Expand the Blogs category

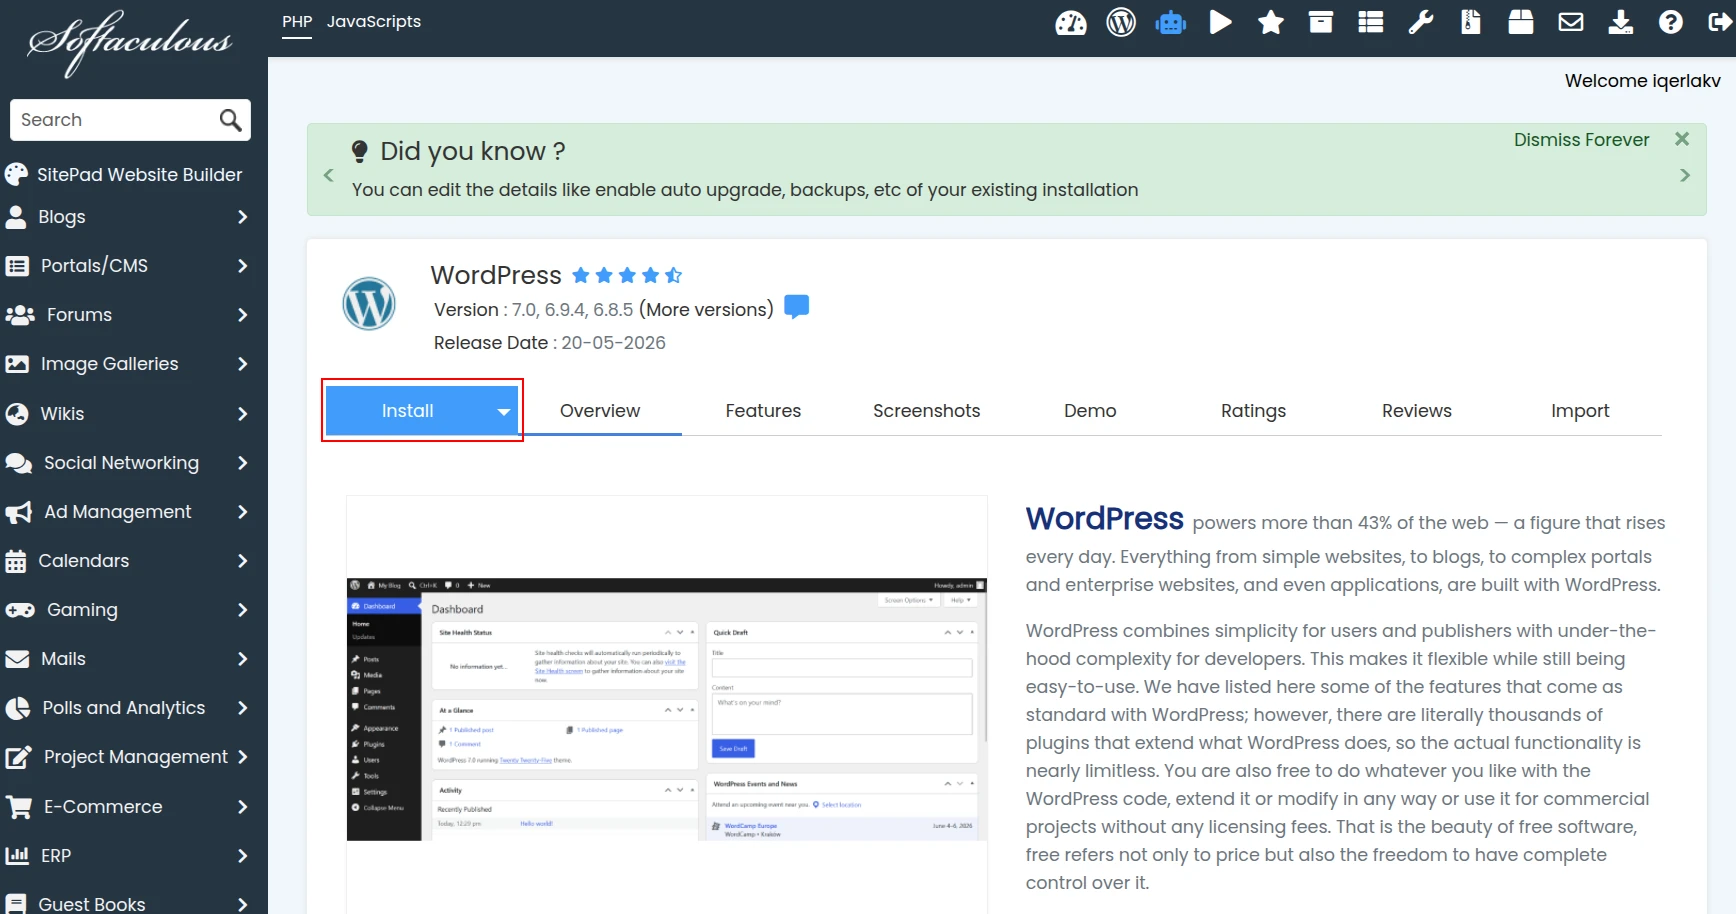click(242, 217)
